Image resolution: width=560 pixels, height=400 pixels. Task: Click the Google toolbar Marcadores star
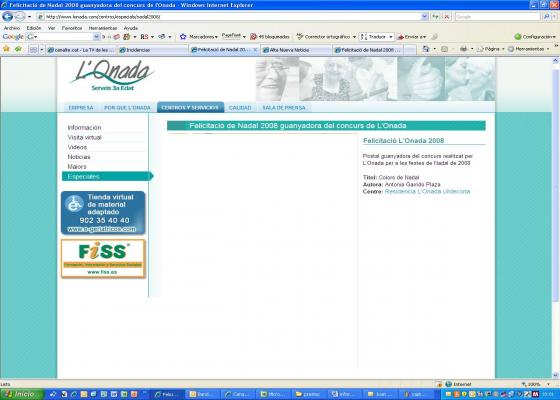[183, 36]
